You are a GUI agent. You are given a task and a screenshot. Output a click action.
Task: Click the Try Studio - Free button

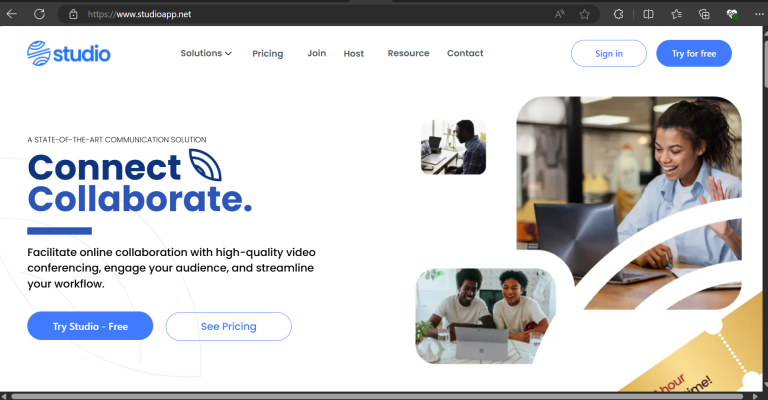90,326
